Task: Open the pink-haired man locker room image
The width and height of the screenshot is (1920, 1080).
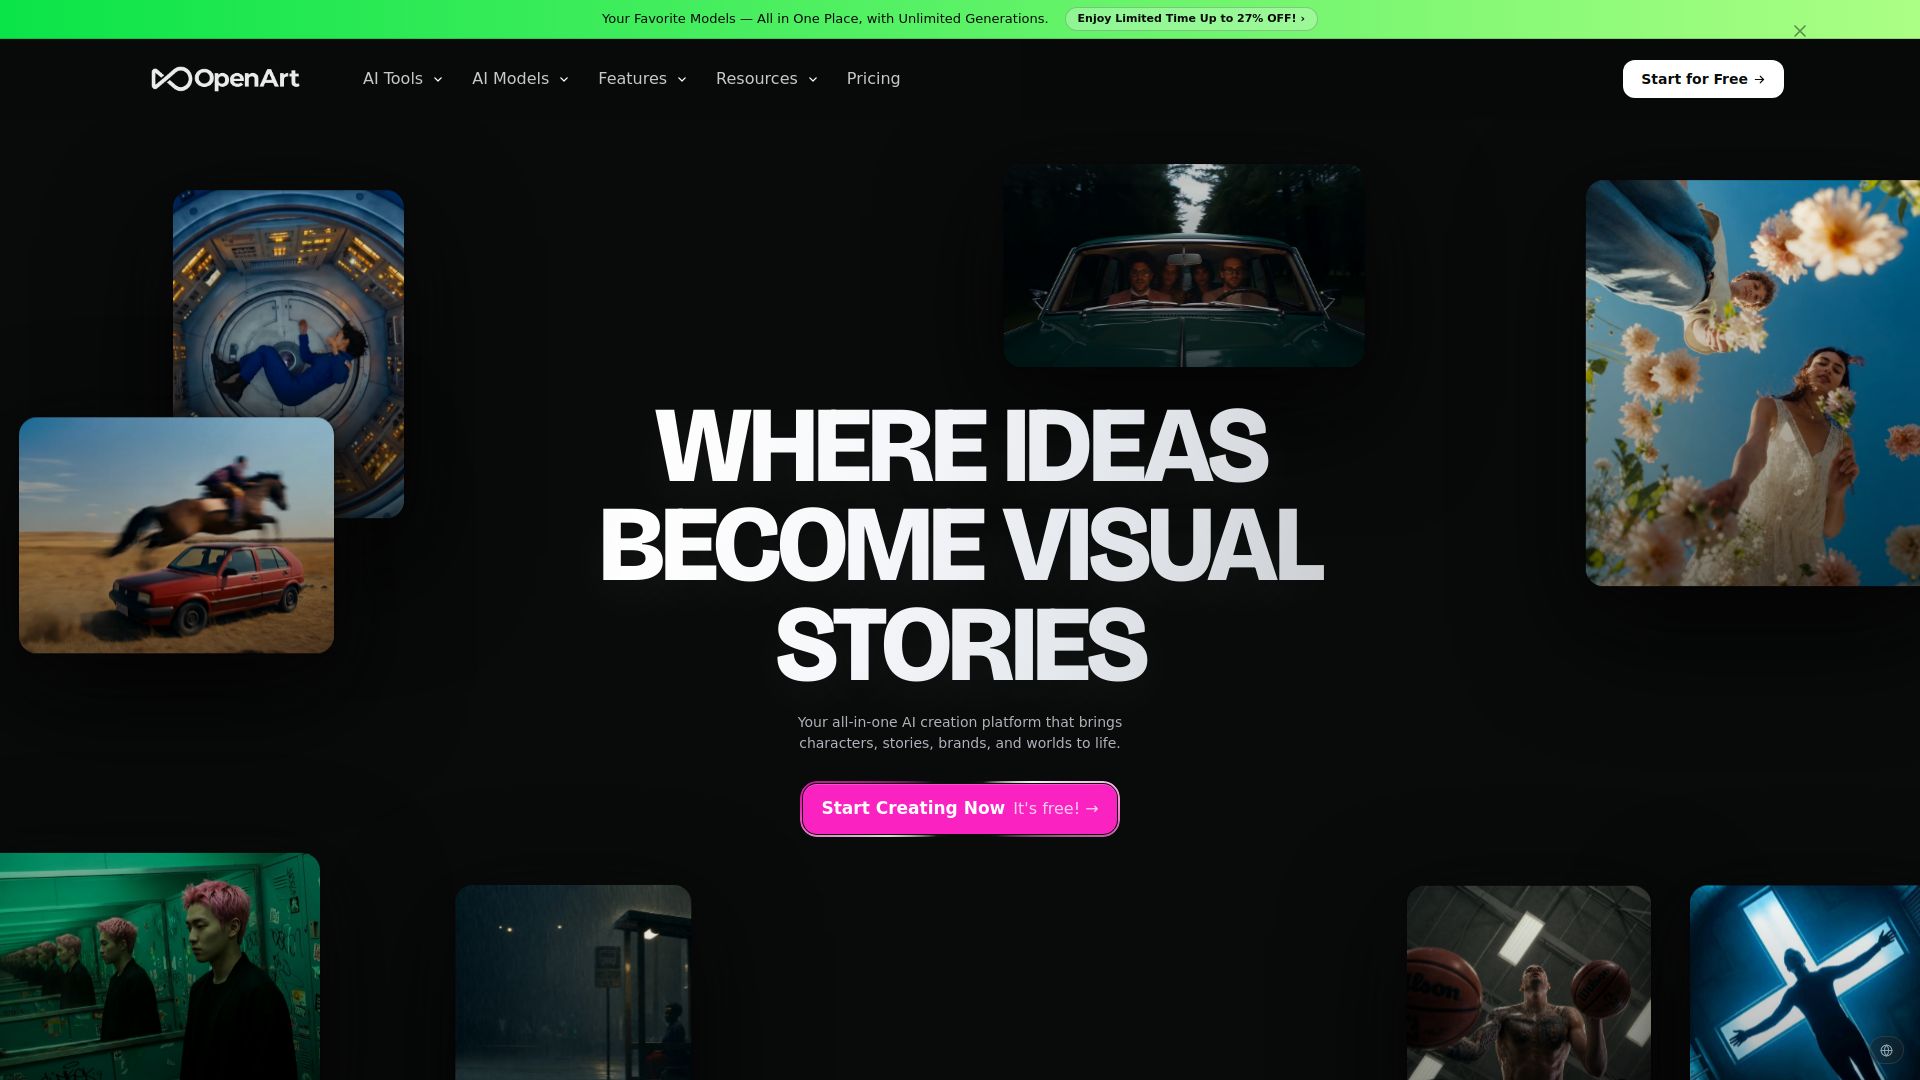Action: [160, 966]
